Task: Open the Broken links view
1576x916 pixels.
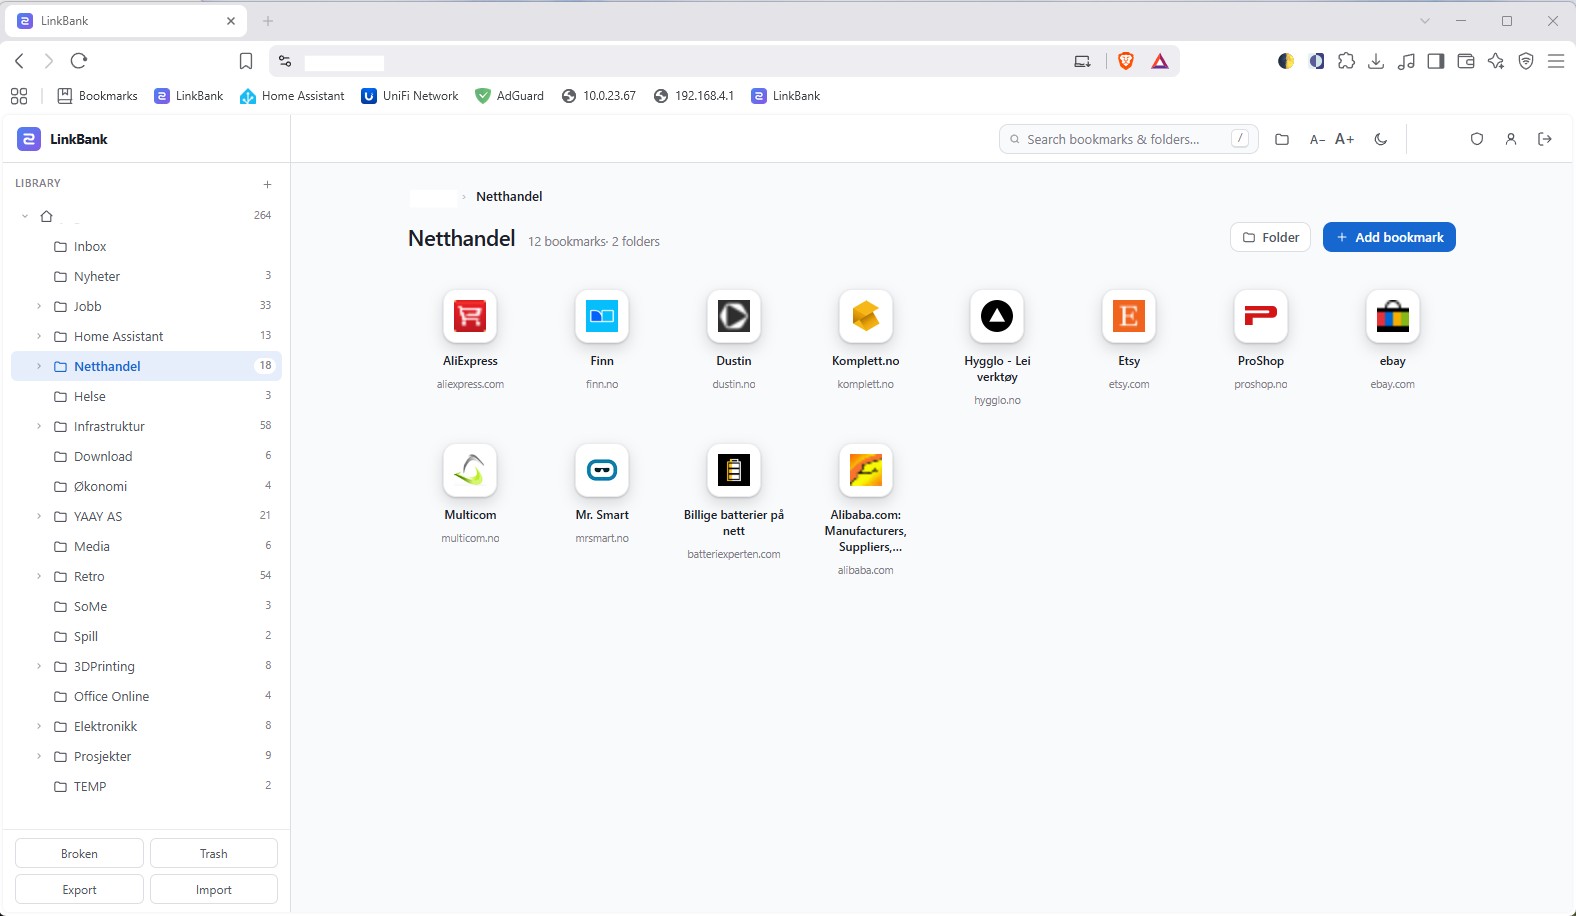Action: (x=79, y=854)
